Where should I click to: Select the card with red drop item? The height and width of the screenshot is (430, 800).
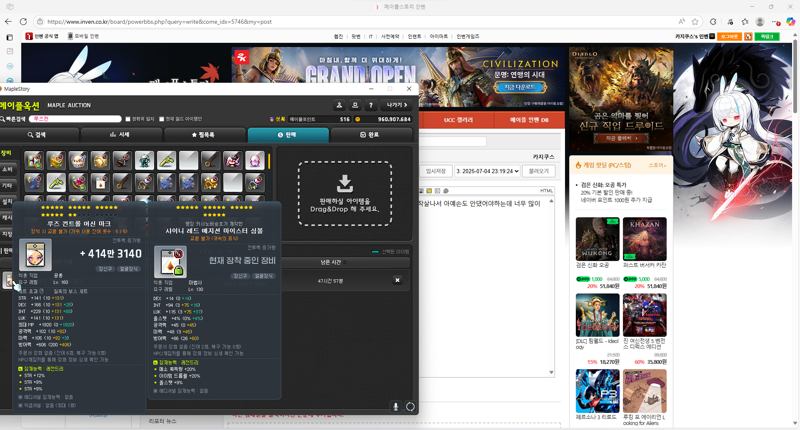[101, 182]
